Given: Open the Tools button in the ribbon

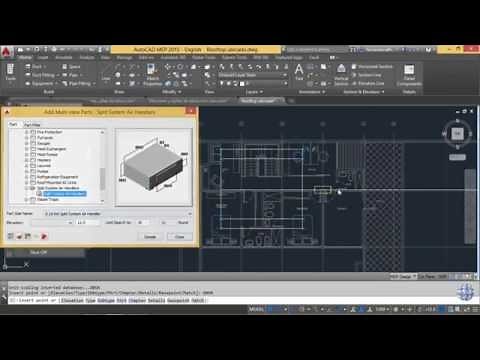Looking at the screenshot, I should click(10, 72).
